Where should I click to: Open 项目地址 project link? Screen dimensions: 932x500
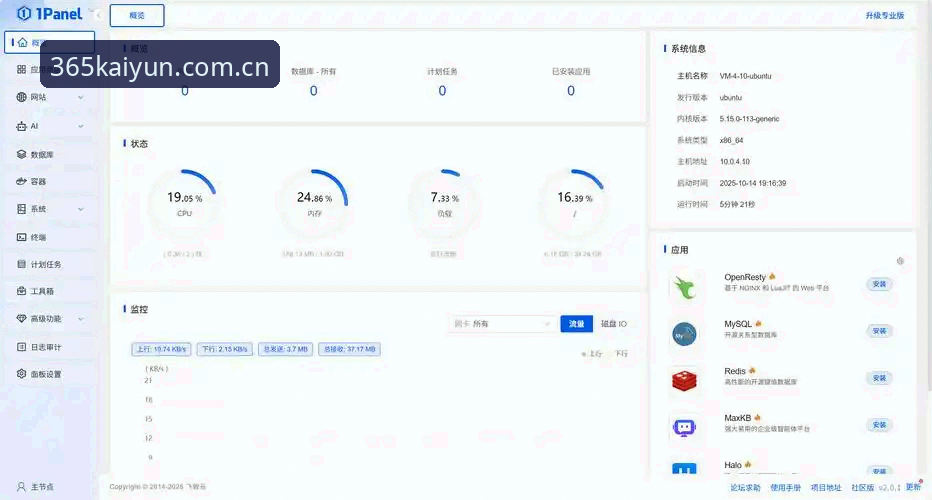[x=826, y=488]
